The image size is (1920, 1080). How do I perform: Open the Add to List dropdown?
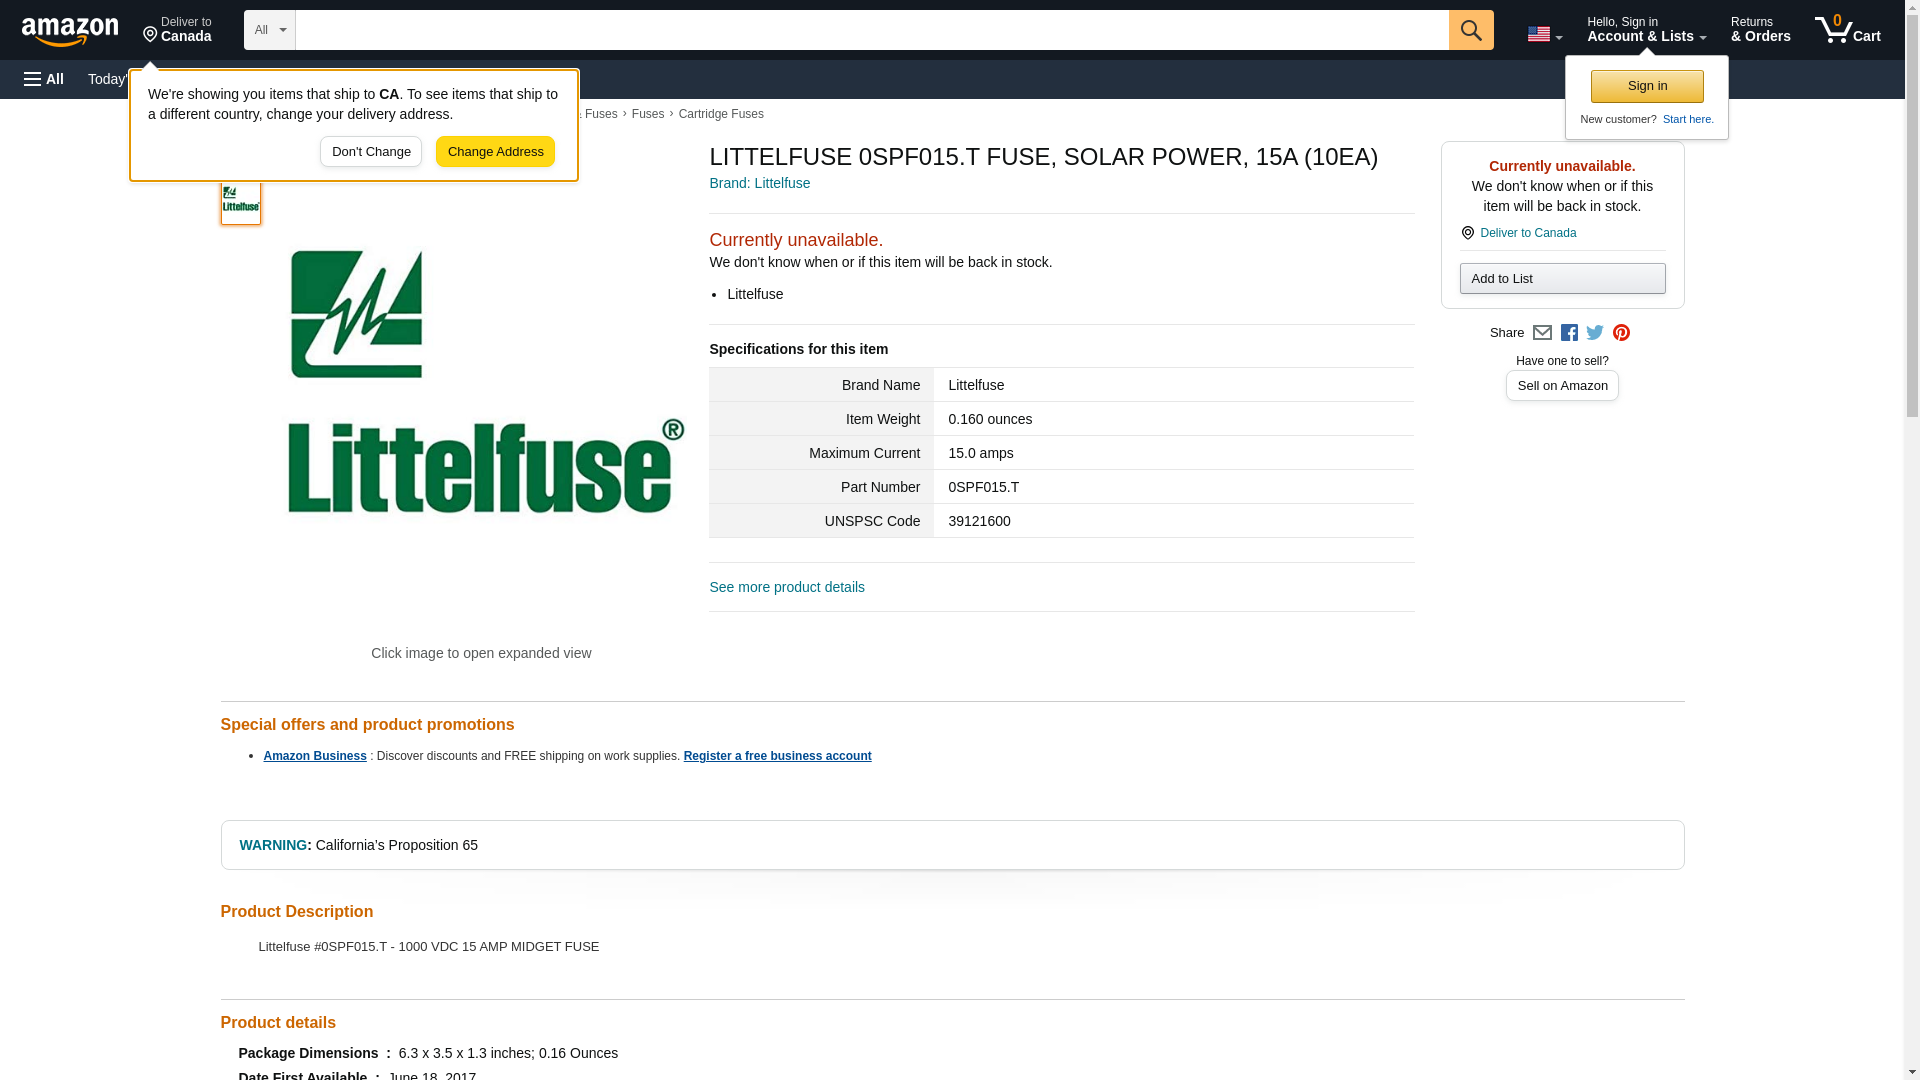[1561, 279]
